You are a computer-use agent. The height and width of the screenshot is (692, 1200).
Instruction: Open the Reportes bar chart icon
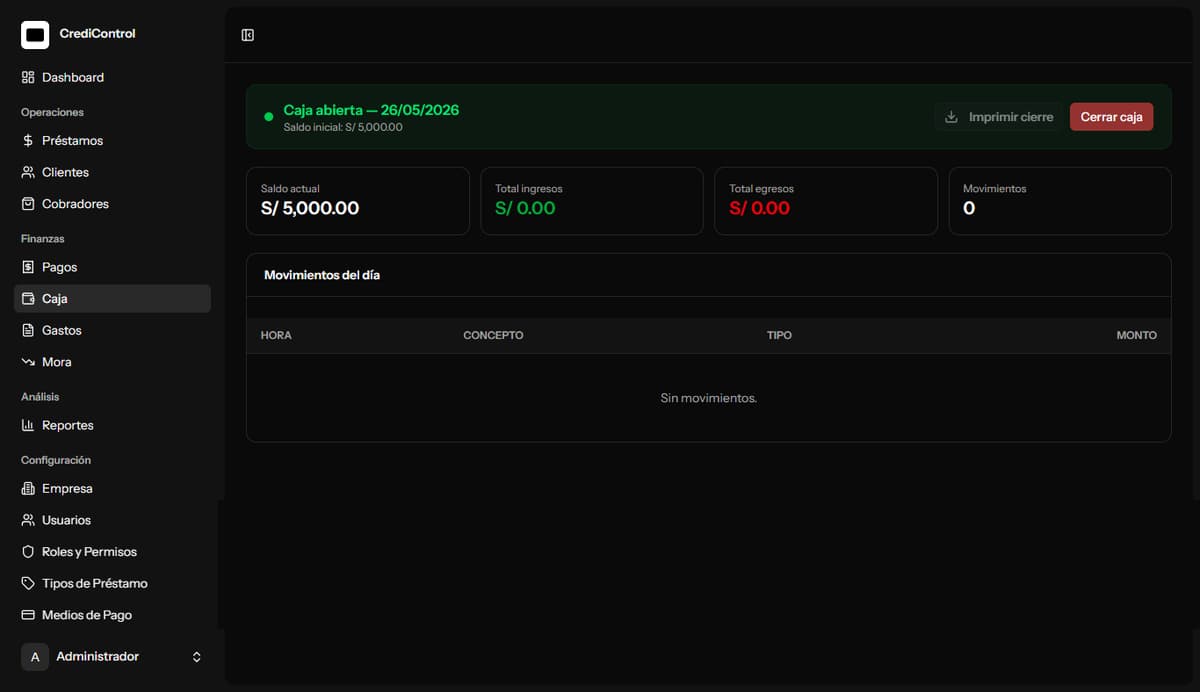coord(28,425)
